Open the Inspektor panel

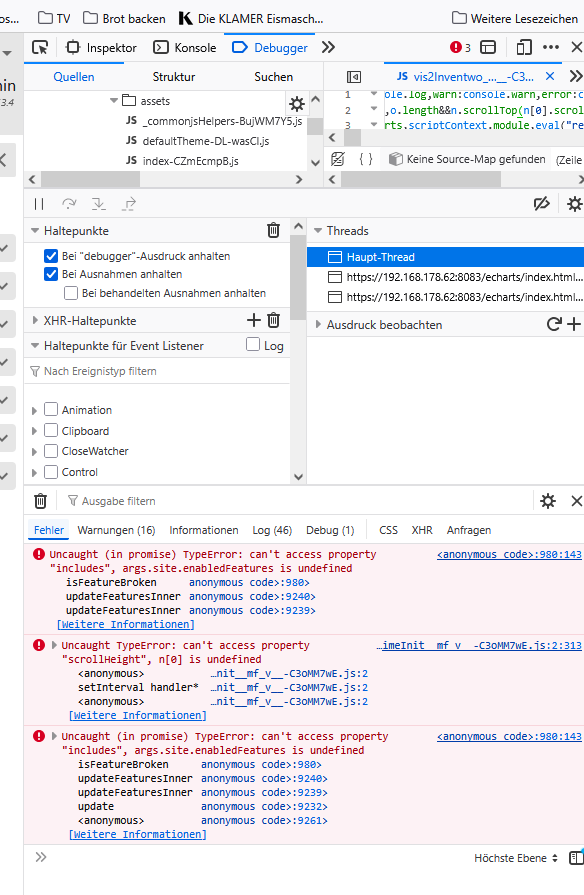point(102,48)
